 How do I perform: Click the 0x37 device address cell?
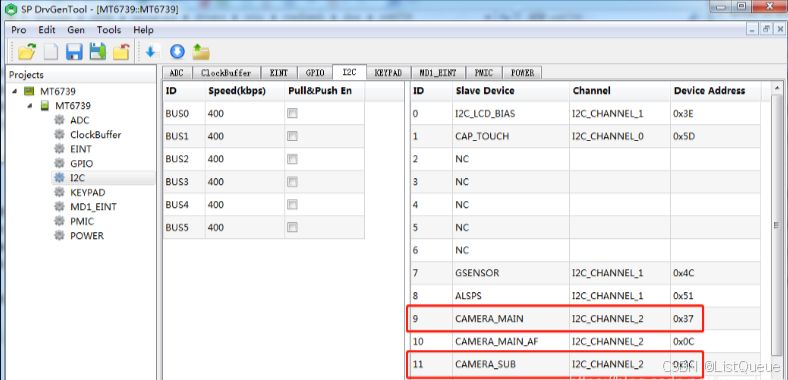715,318
